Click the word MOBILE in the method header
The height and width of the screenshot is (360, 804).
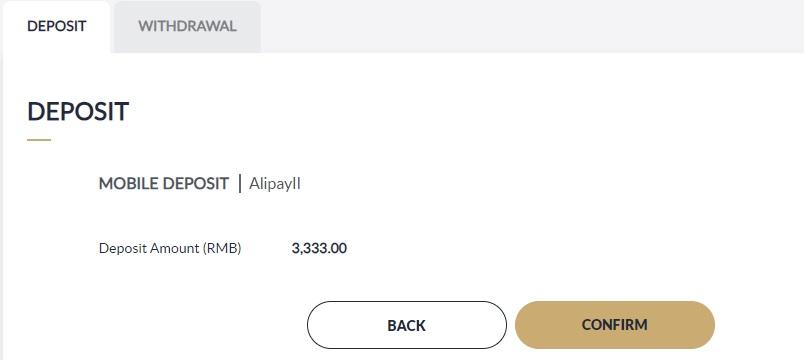[x=128, y=184]
